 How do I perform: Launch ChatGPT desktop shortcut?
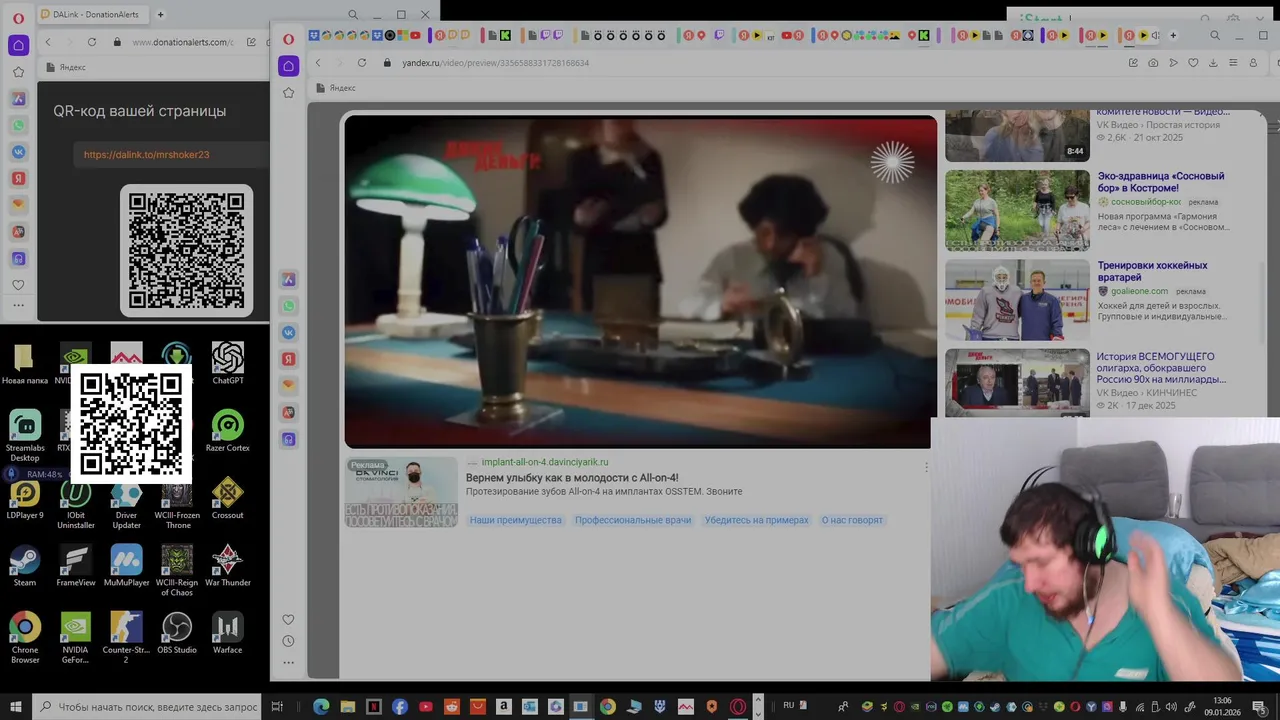click(228, 363)
